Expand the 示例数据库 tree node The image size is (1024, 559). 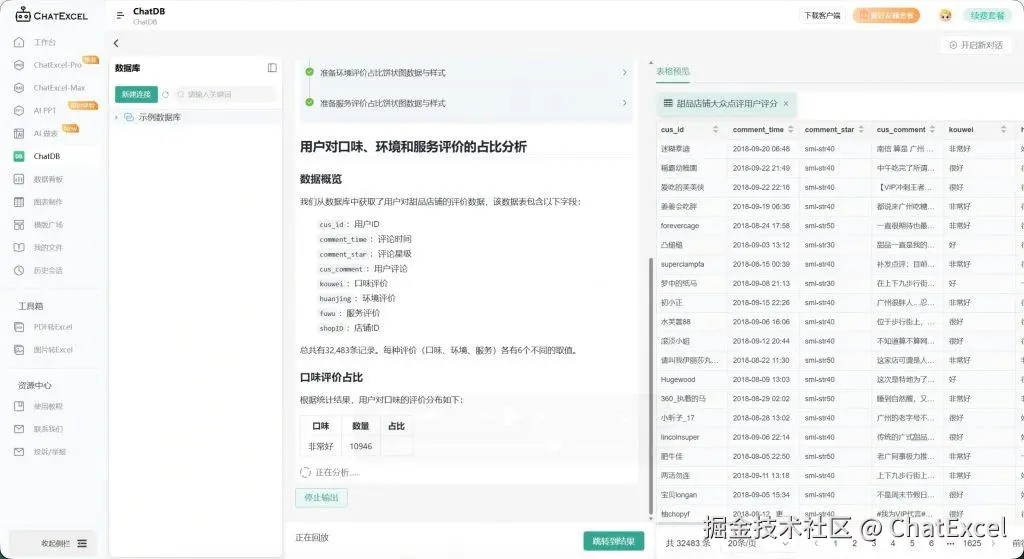(x=117, y=118)
